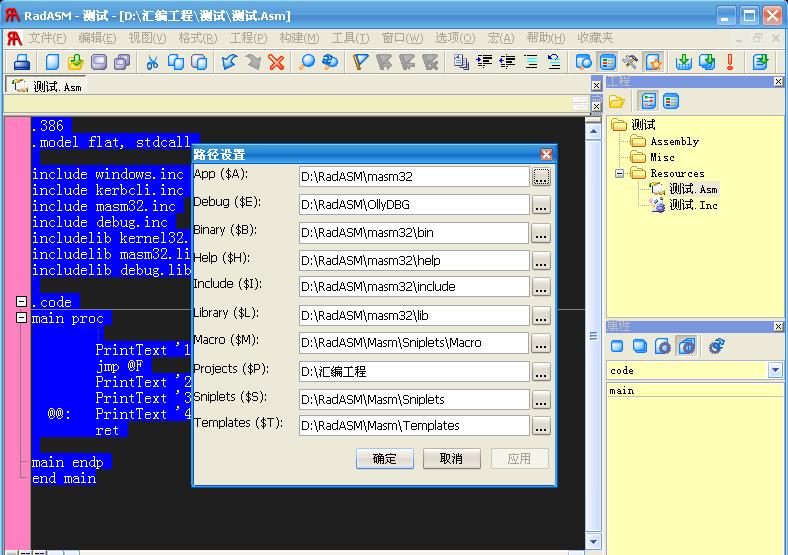Click the red exclamation Run icon
The height and width of the screenshot is (555, 788).
tap(730, 62)
